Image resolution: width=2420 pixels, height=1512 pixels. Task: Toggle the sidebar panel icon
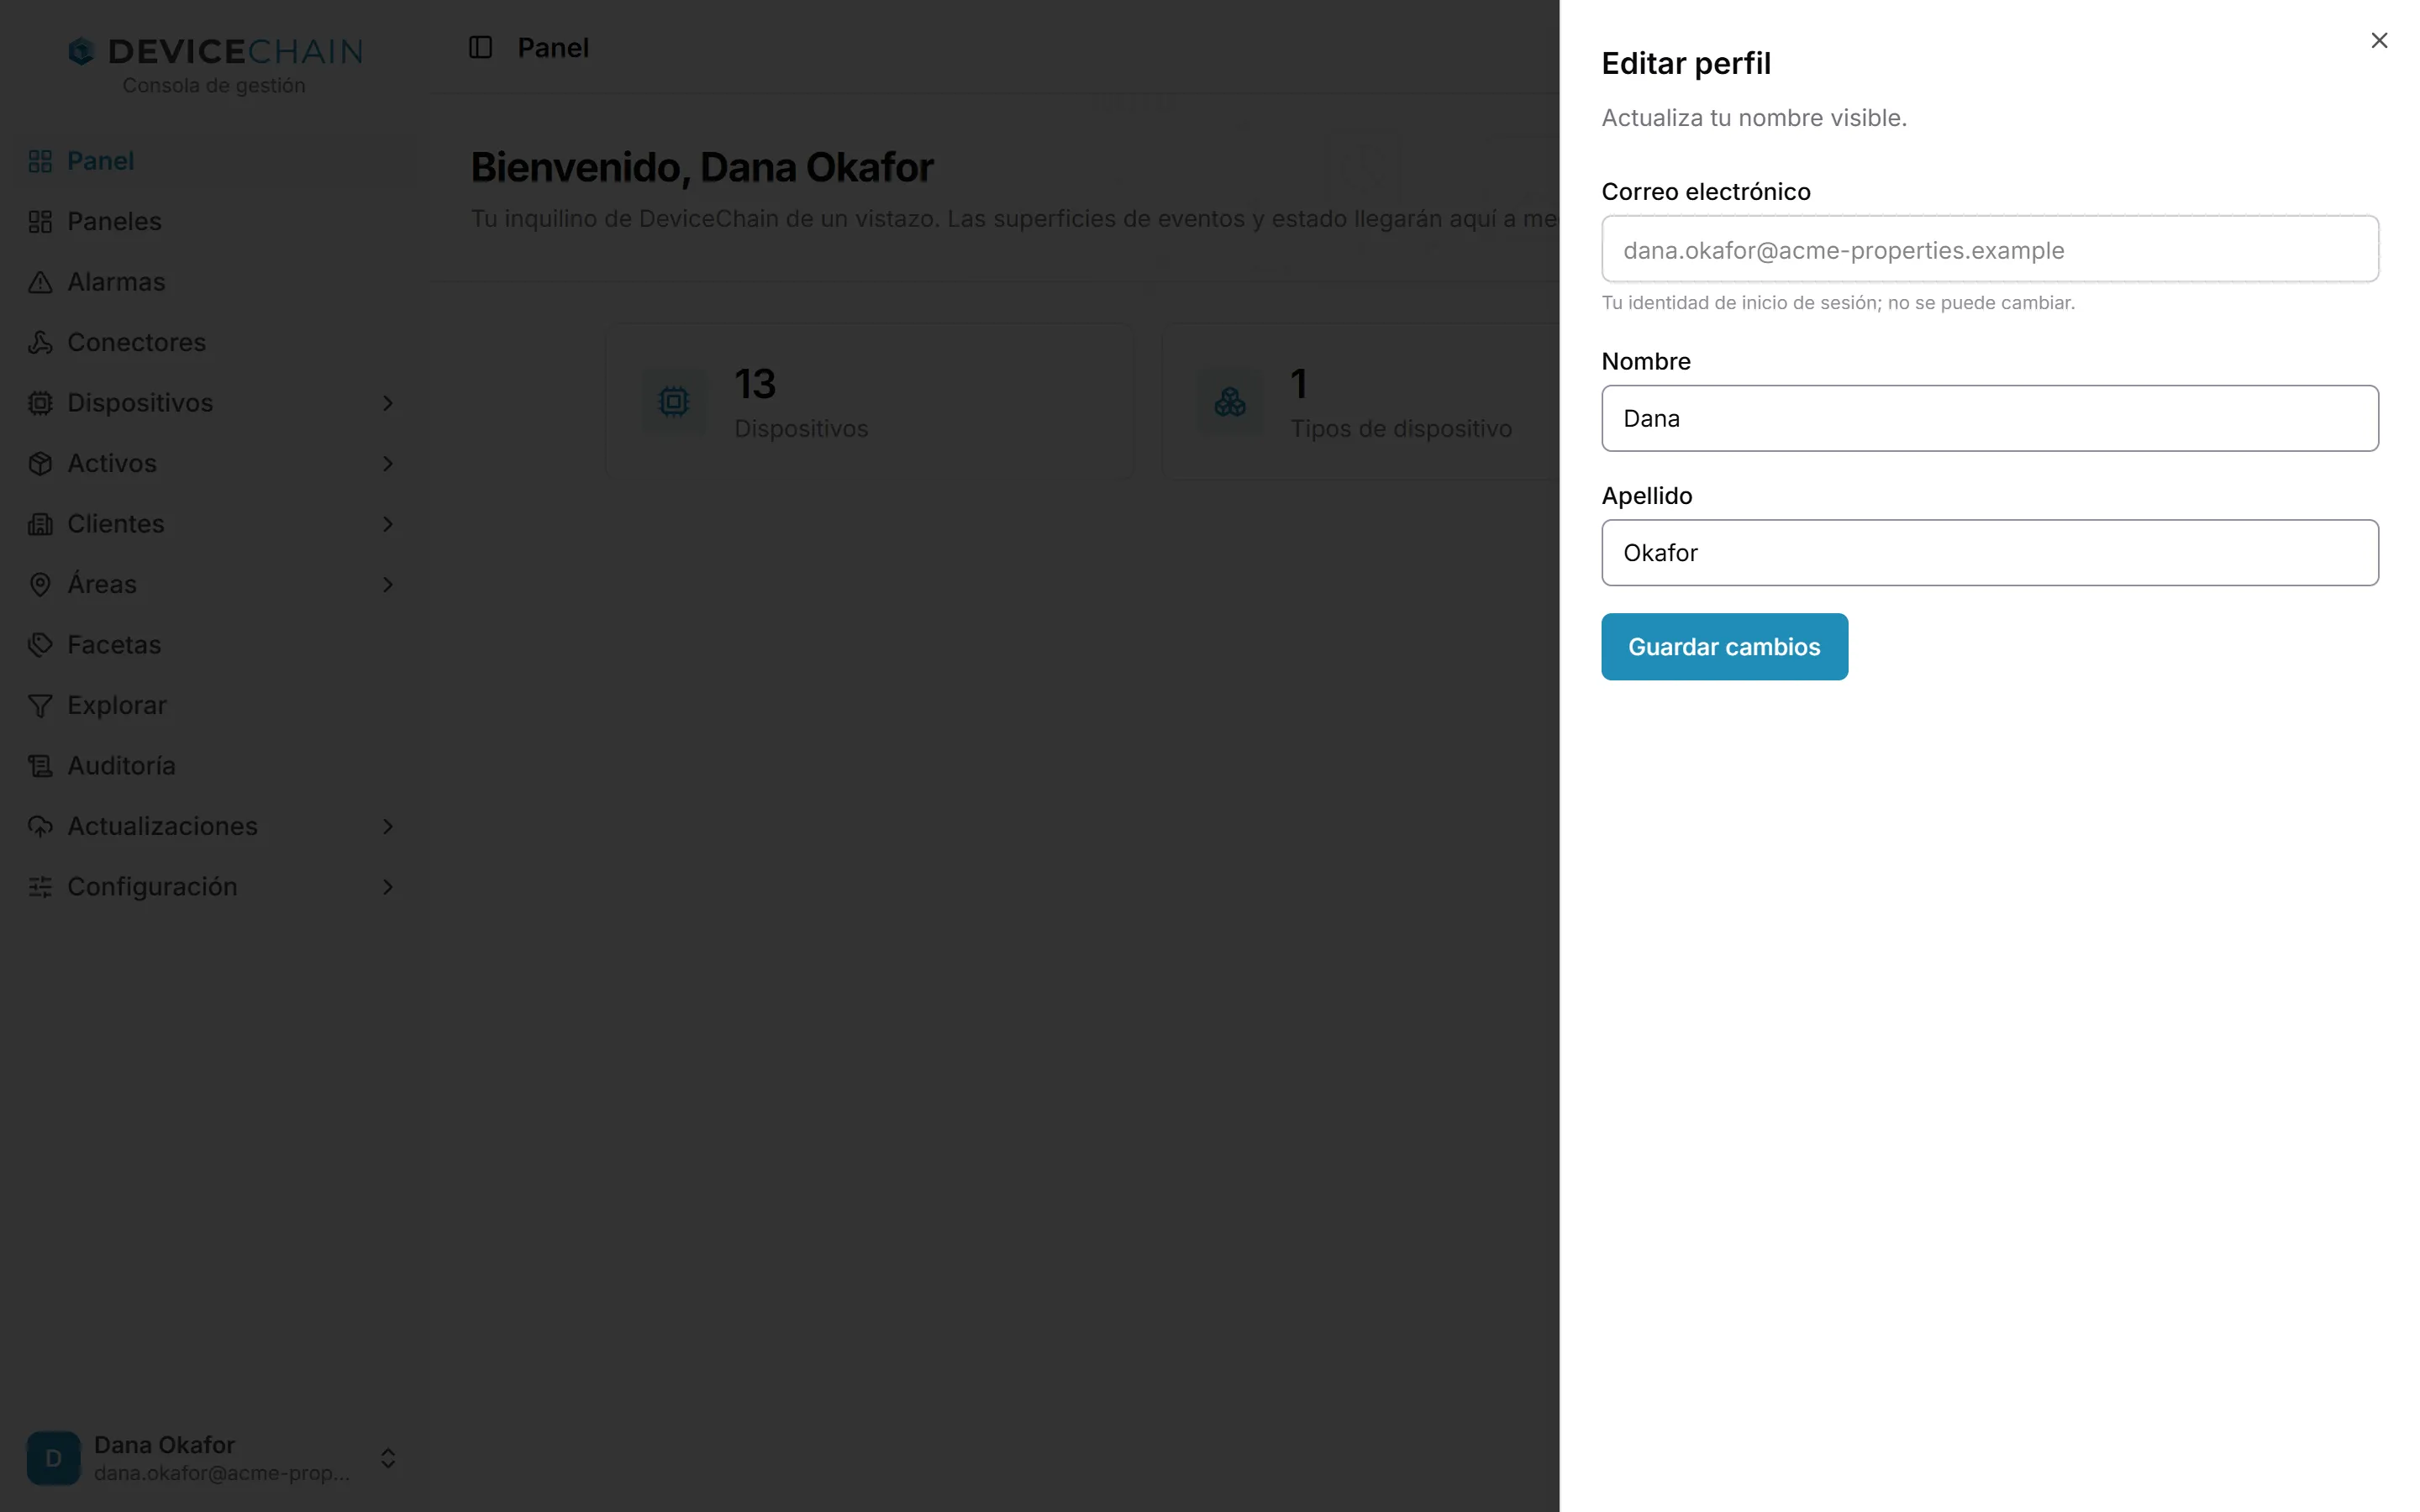(x=480, y=47)
